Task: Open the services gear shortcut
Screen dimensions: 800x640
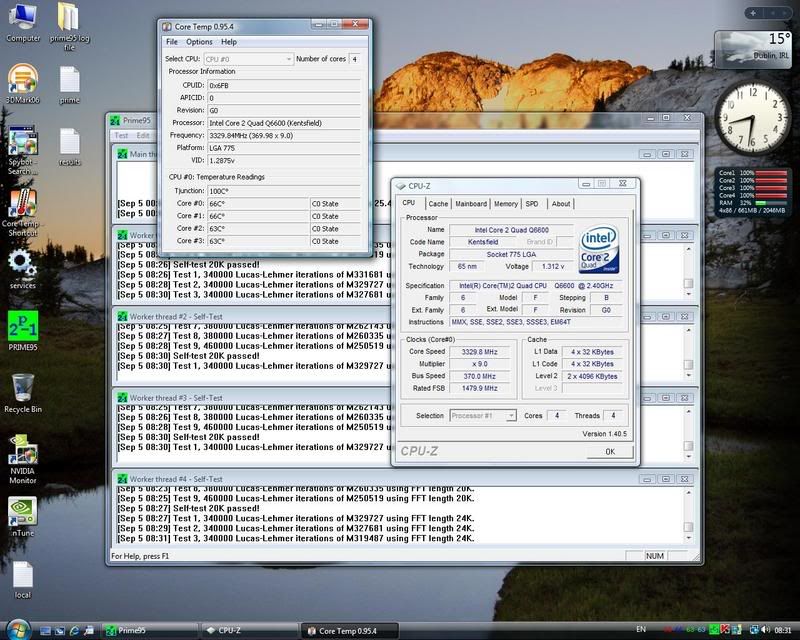Action: click(x=22, y=269)
